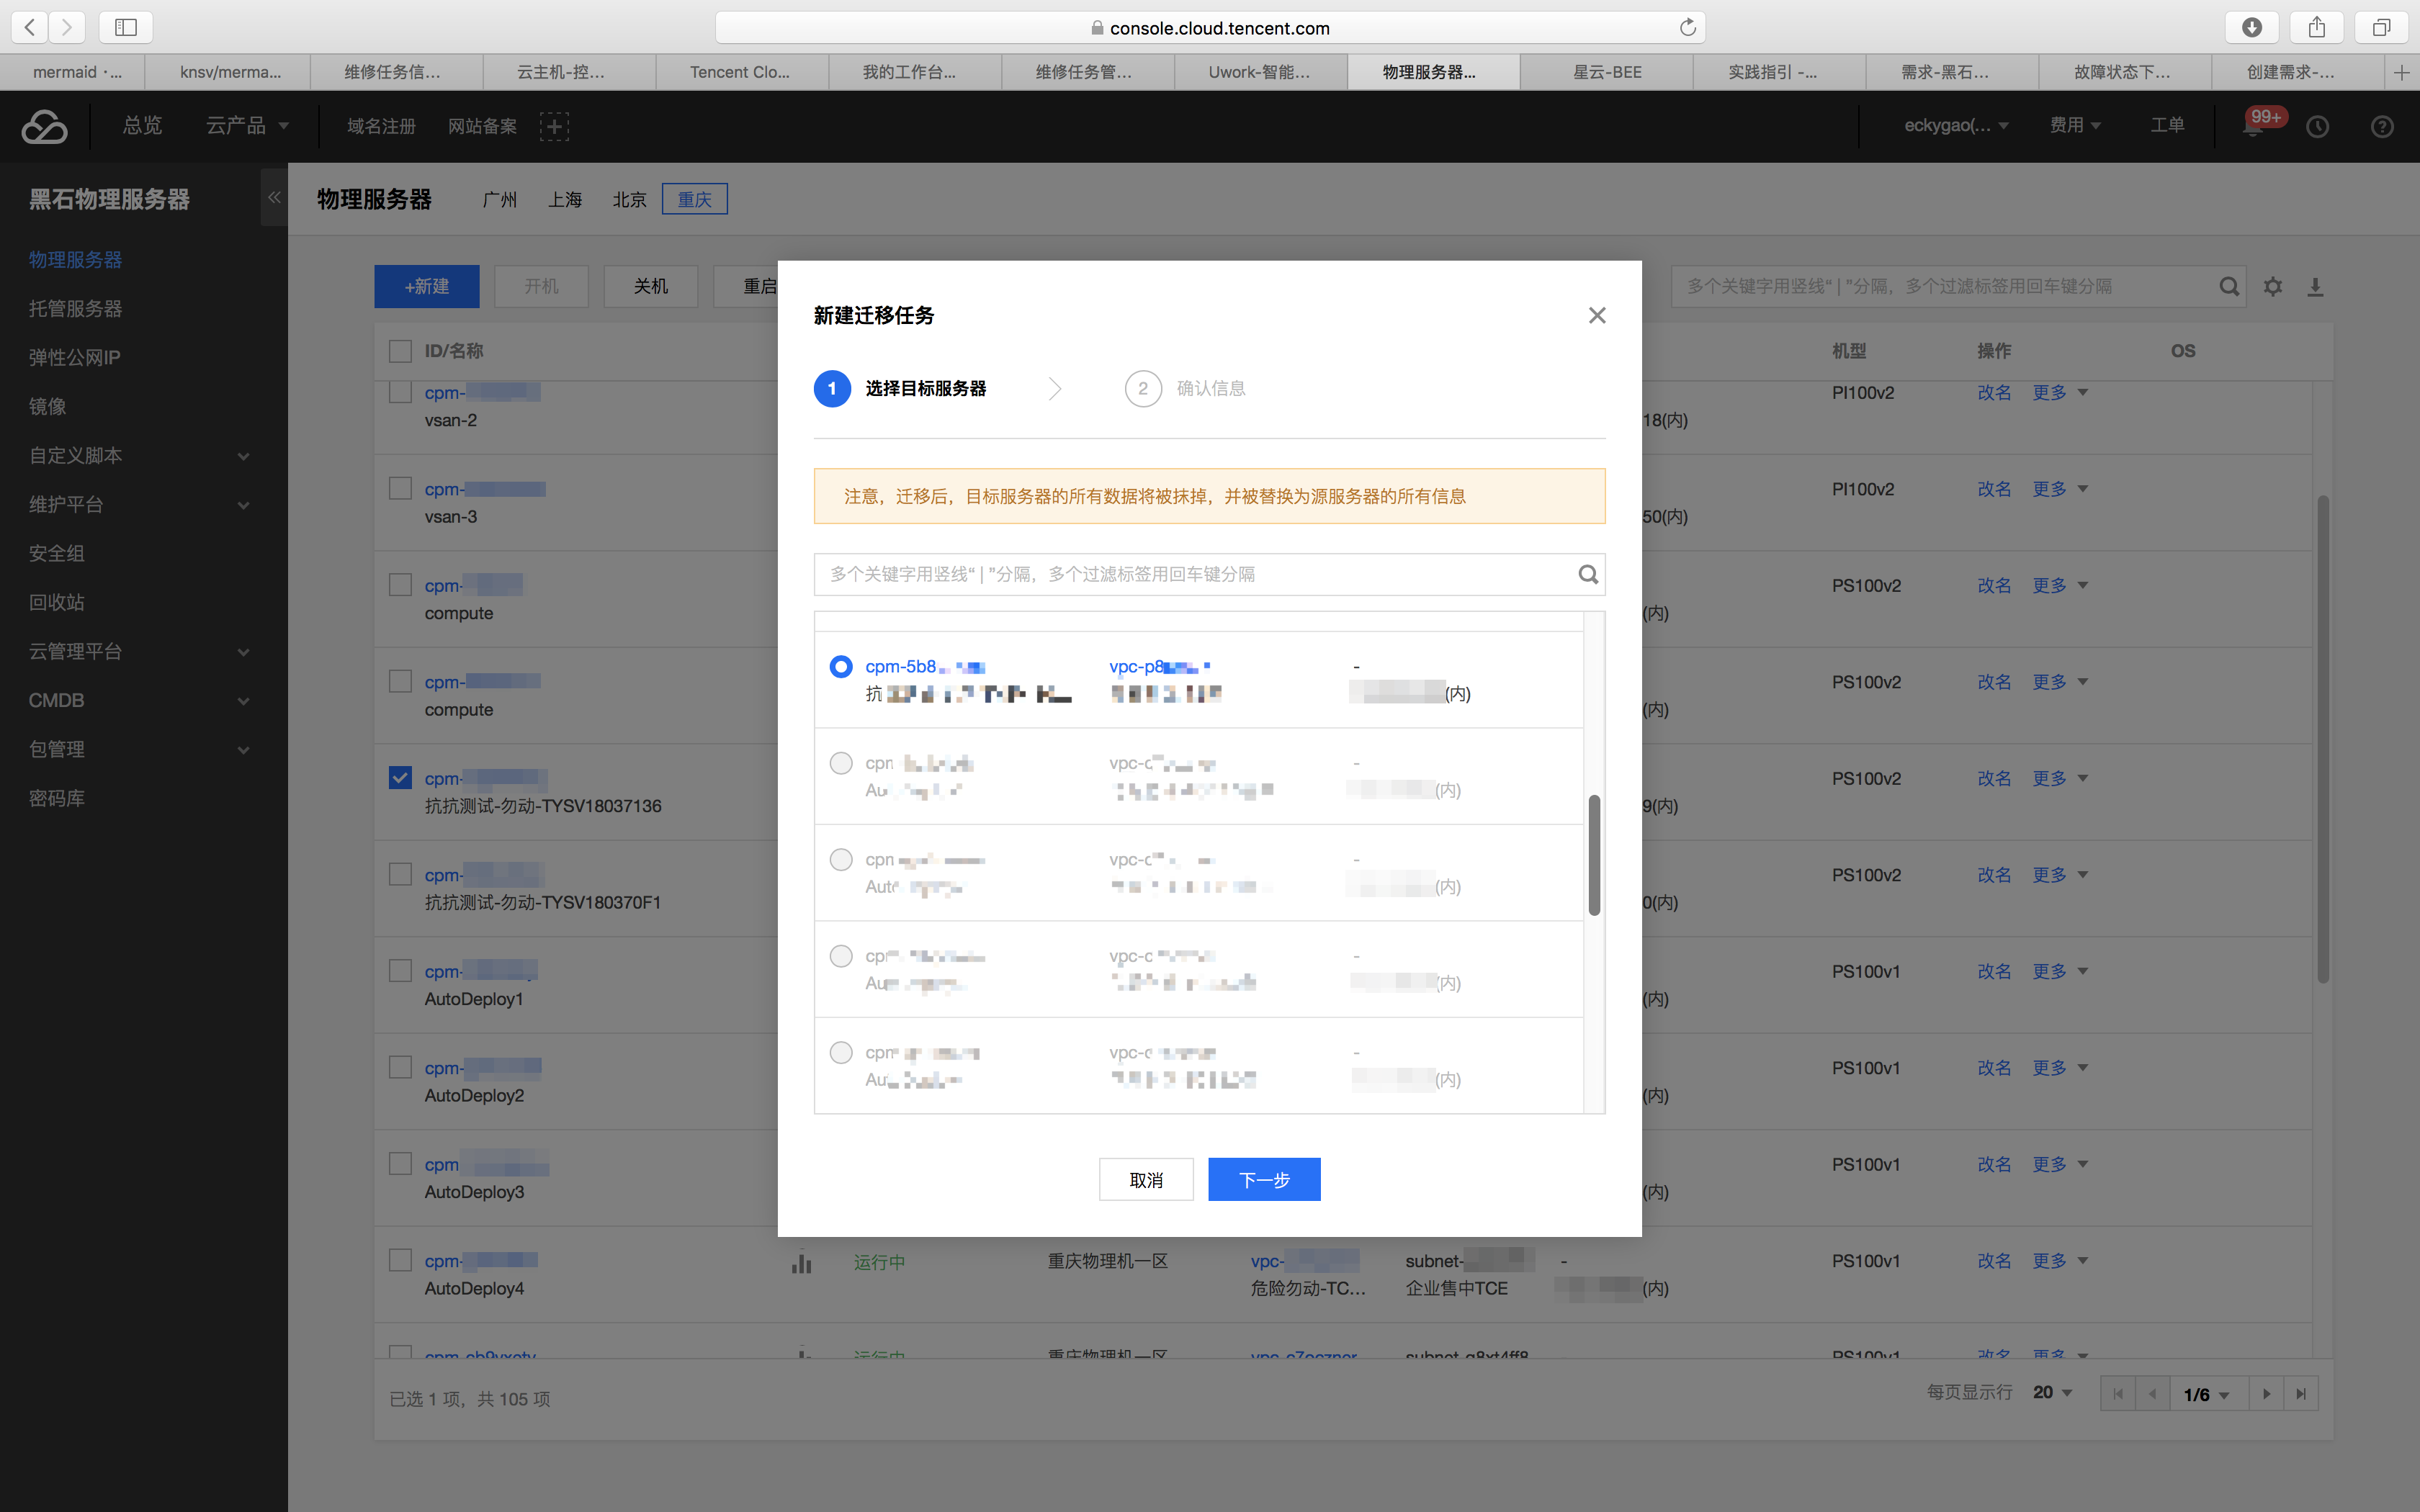
Task: Open the 弹性公网IP sidebar item
Action: pos(74,358)
